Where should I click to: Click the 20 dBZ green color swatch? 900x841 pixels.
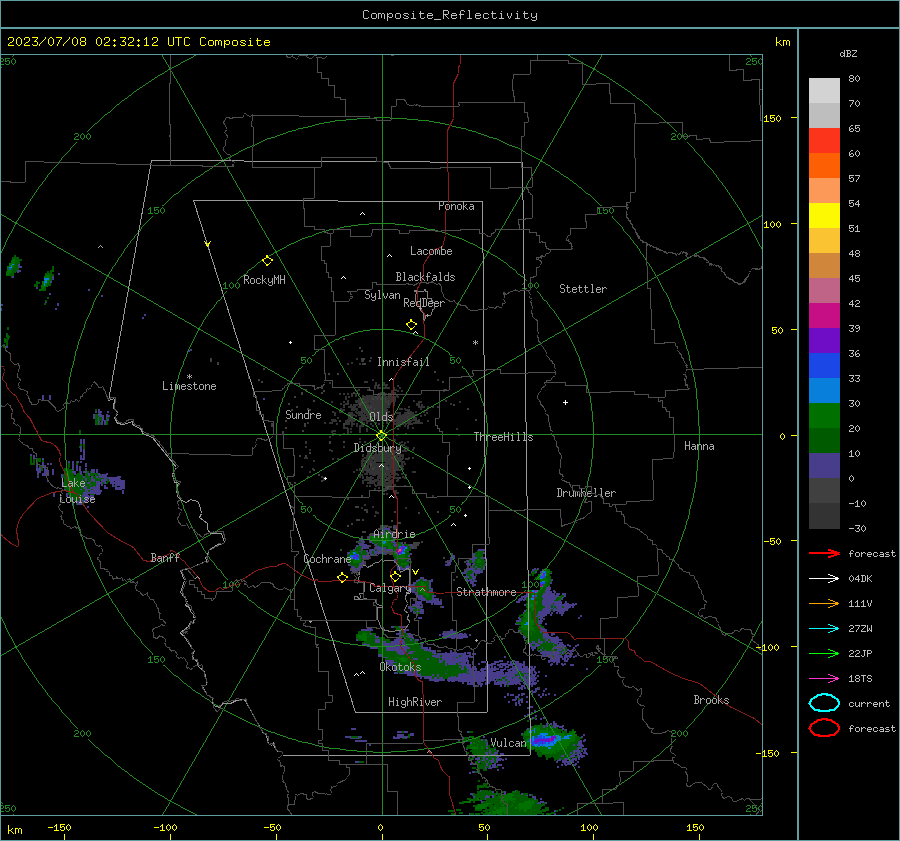pyautogui.click(x=824, y=415)
